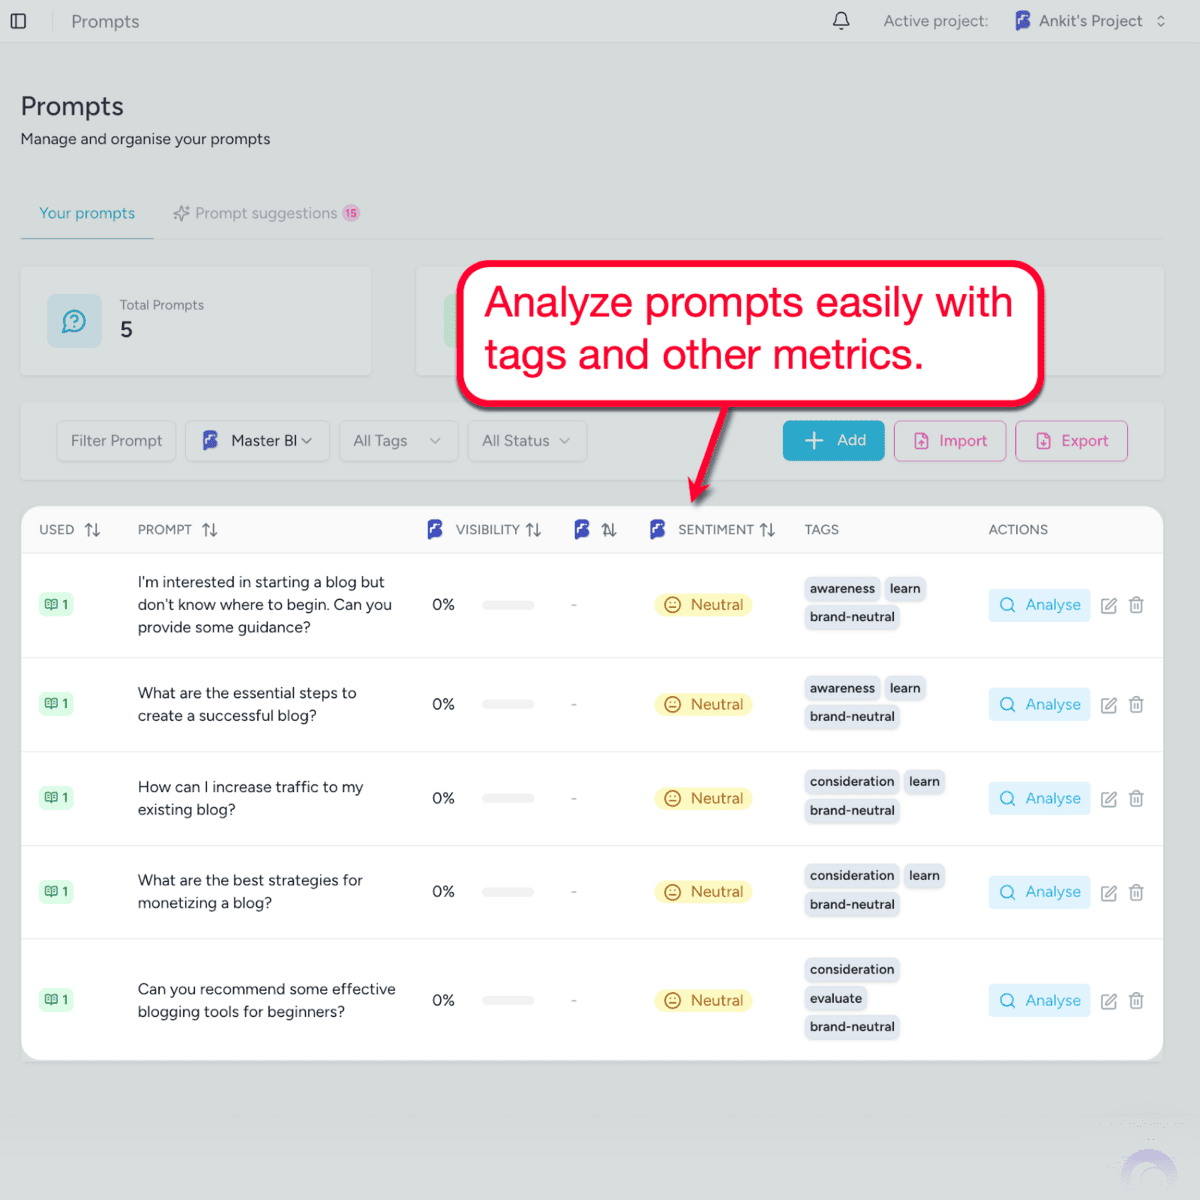Expand the All Status filter
The image size is (1200, 1200).
coord(526,441)
